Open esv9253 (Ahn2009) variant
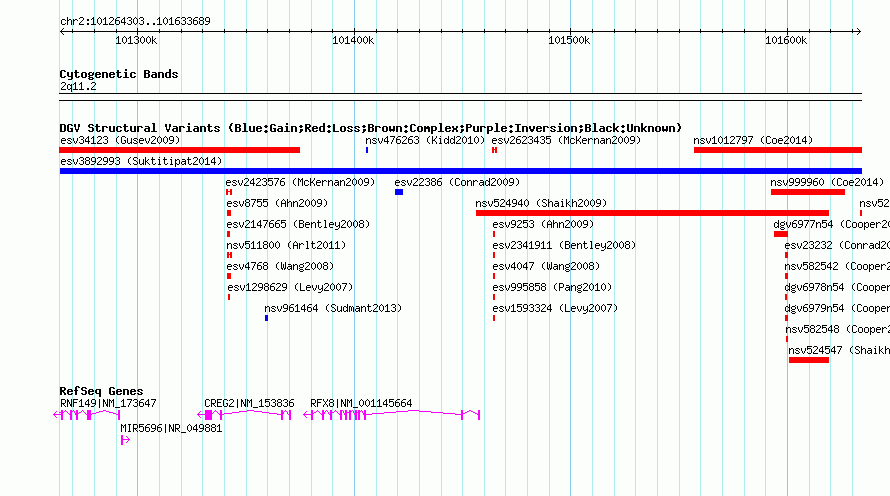This screenshot has height=496, width=890. point(543,224)
